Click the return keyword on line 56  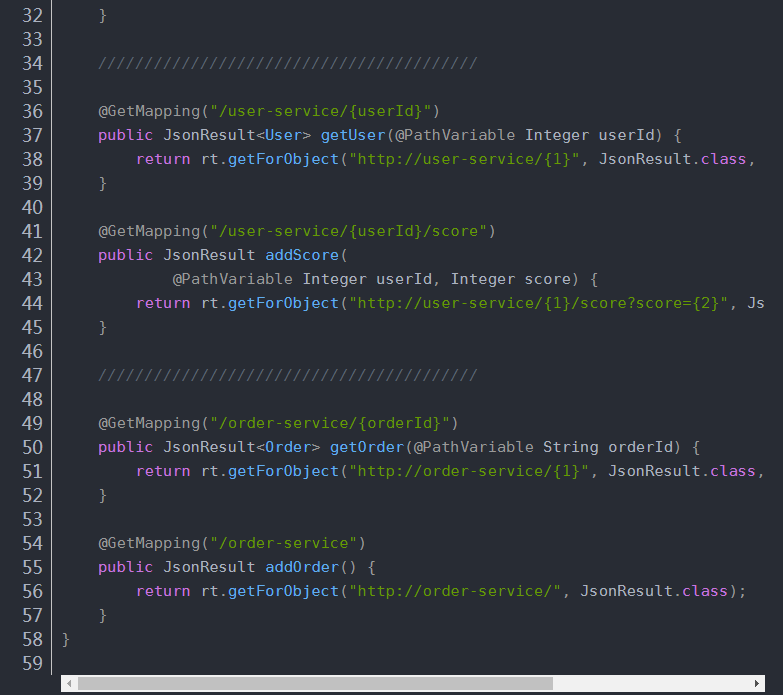point(163,591)
